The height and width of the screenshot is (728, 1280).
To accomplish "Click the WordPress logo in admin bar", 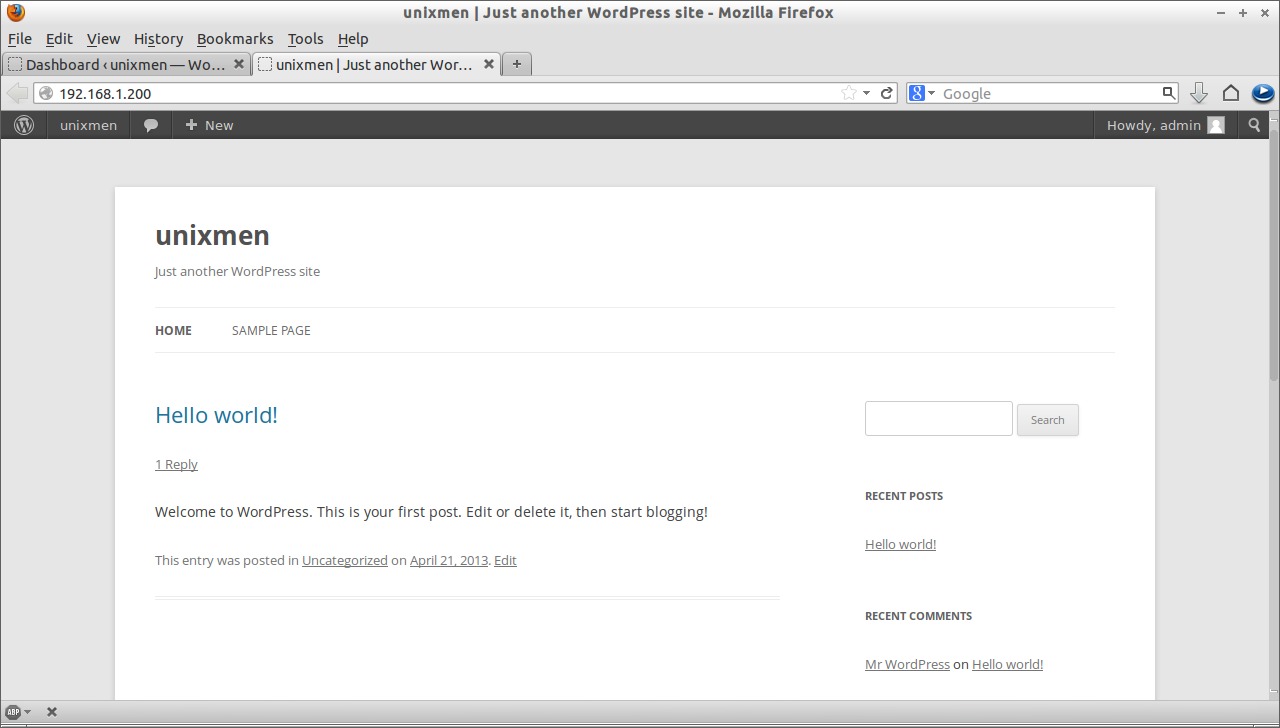I will click(24, 125).
